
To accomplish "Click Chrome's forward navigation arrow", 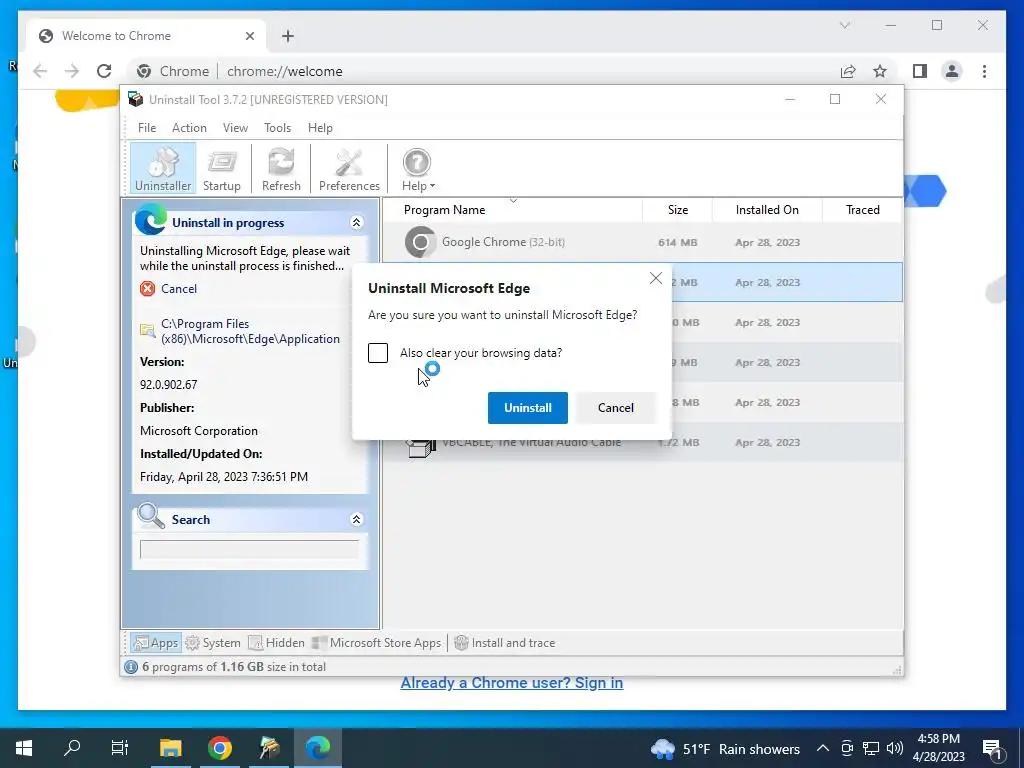I will pos(72,71).
